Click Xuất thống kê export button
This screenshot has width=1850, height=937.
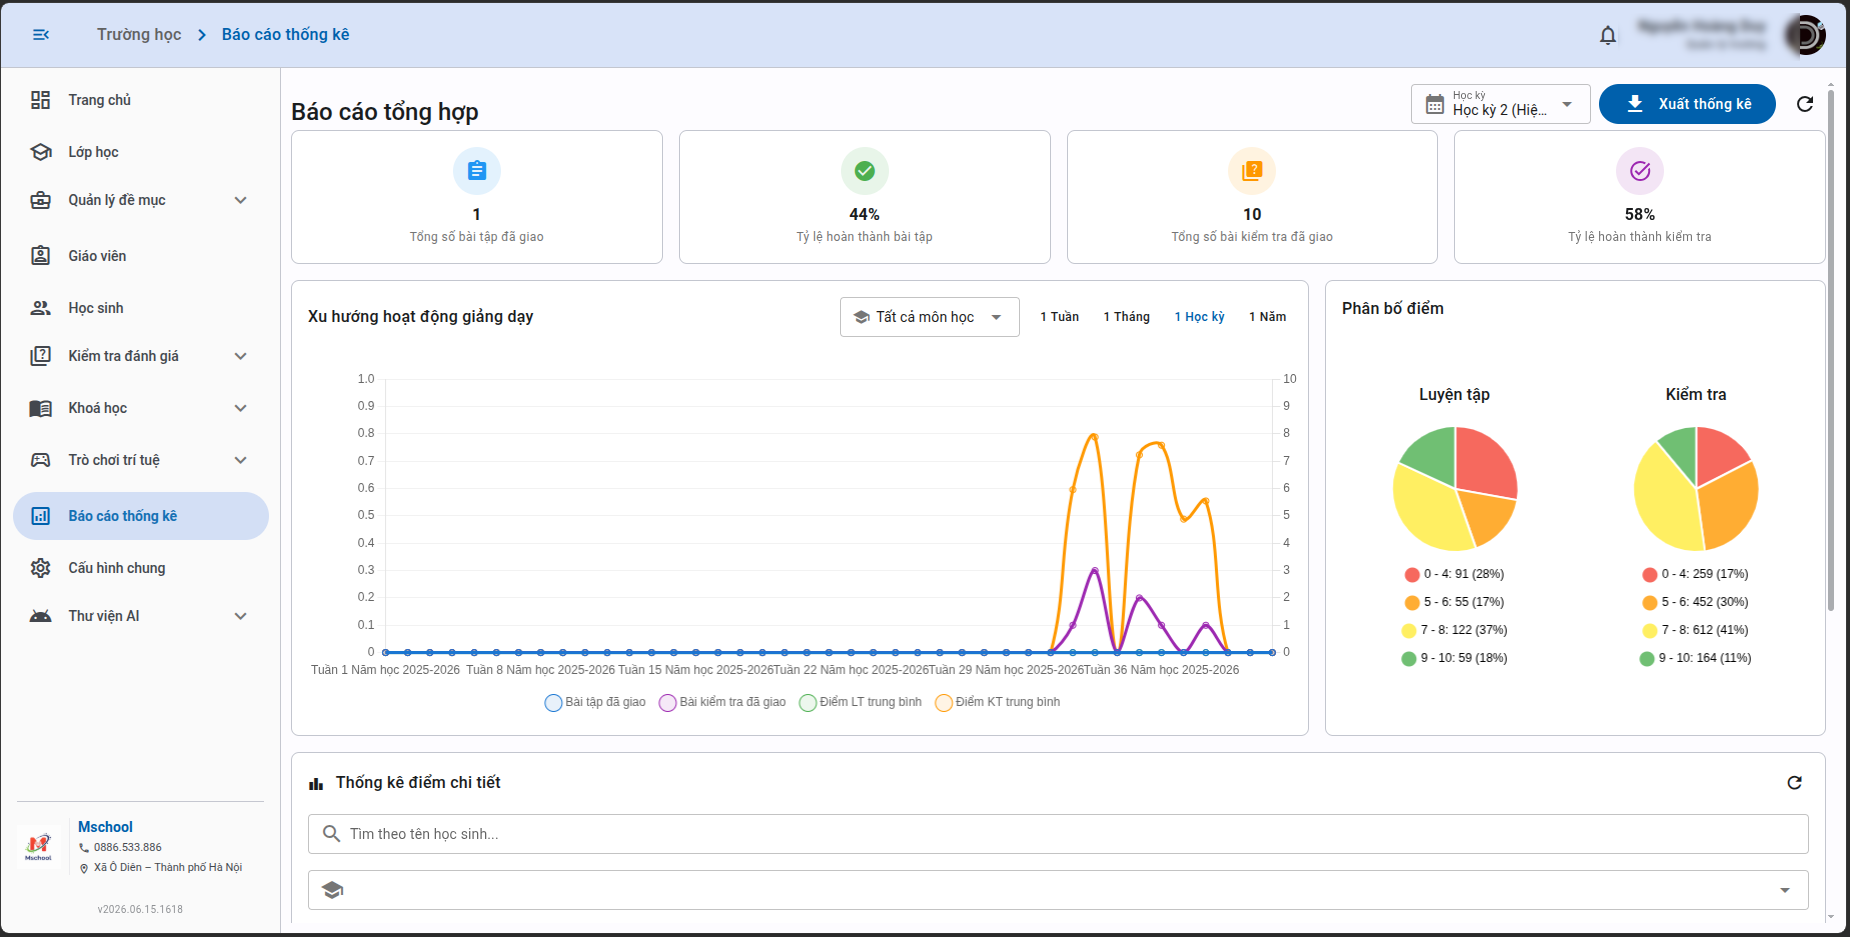[1687, 104]
